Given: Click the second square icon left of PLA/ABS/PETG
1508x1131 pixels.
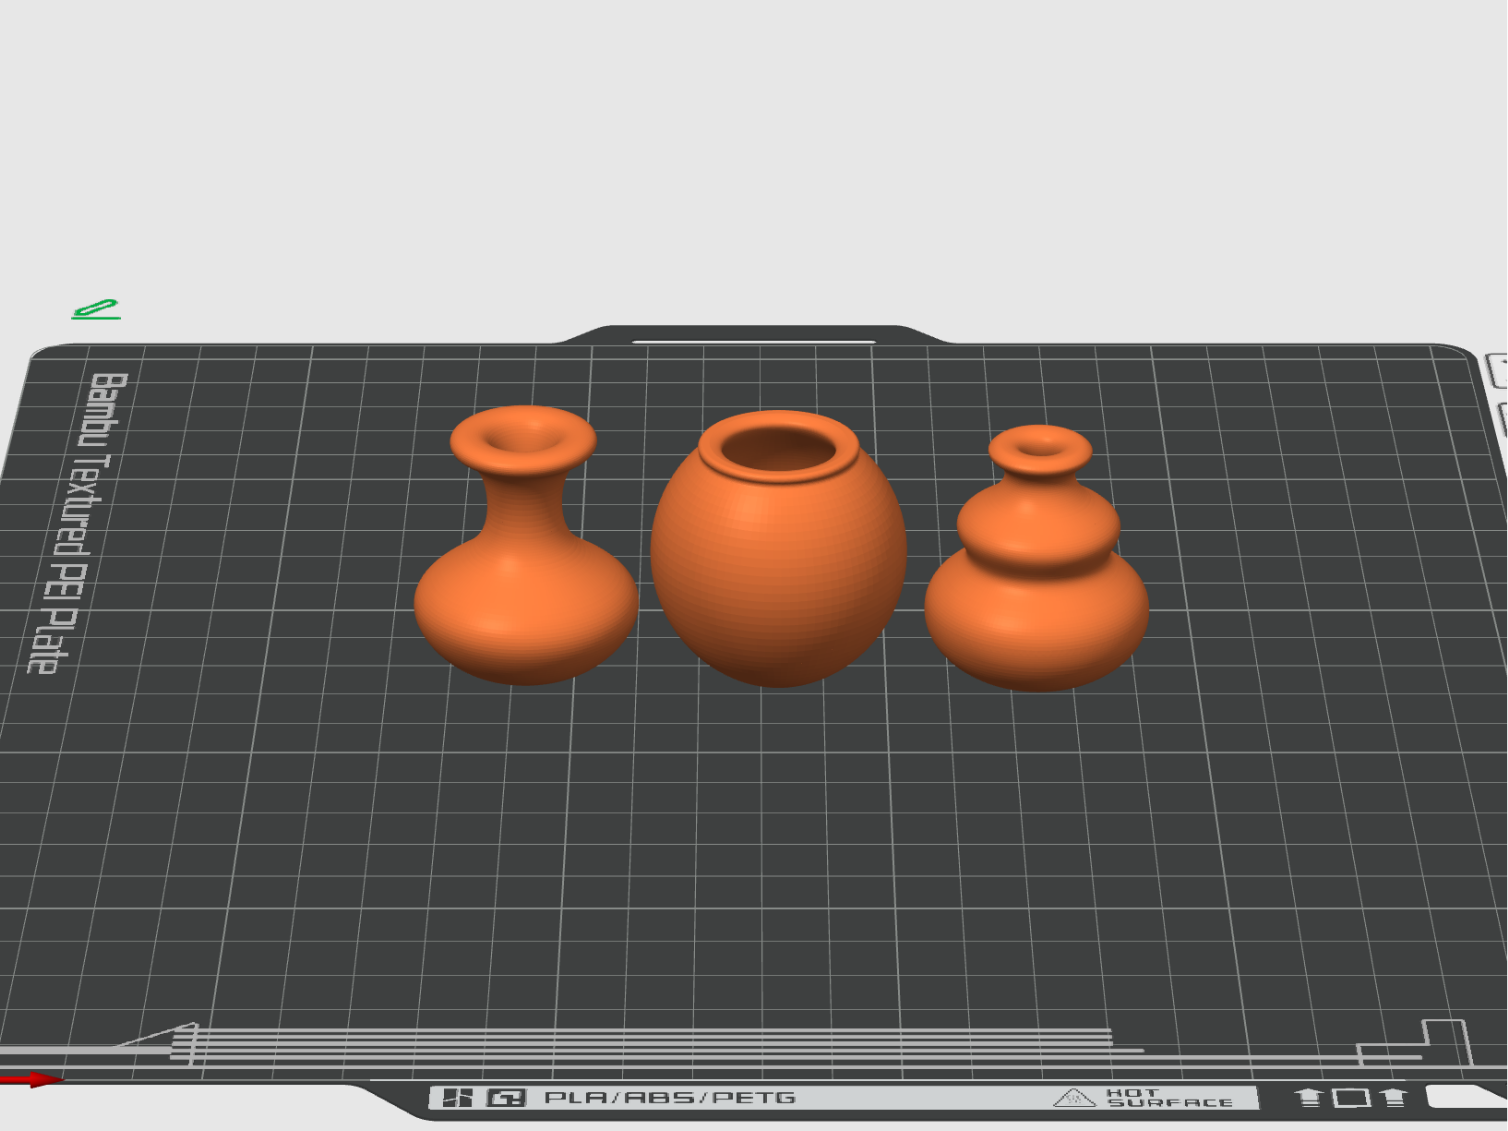Looking at the screenshot, I should [506, 1098].
